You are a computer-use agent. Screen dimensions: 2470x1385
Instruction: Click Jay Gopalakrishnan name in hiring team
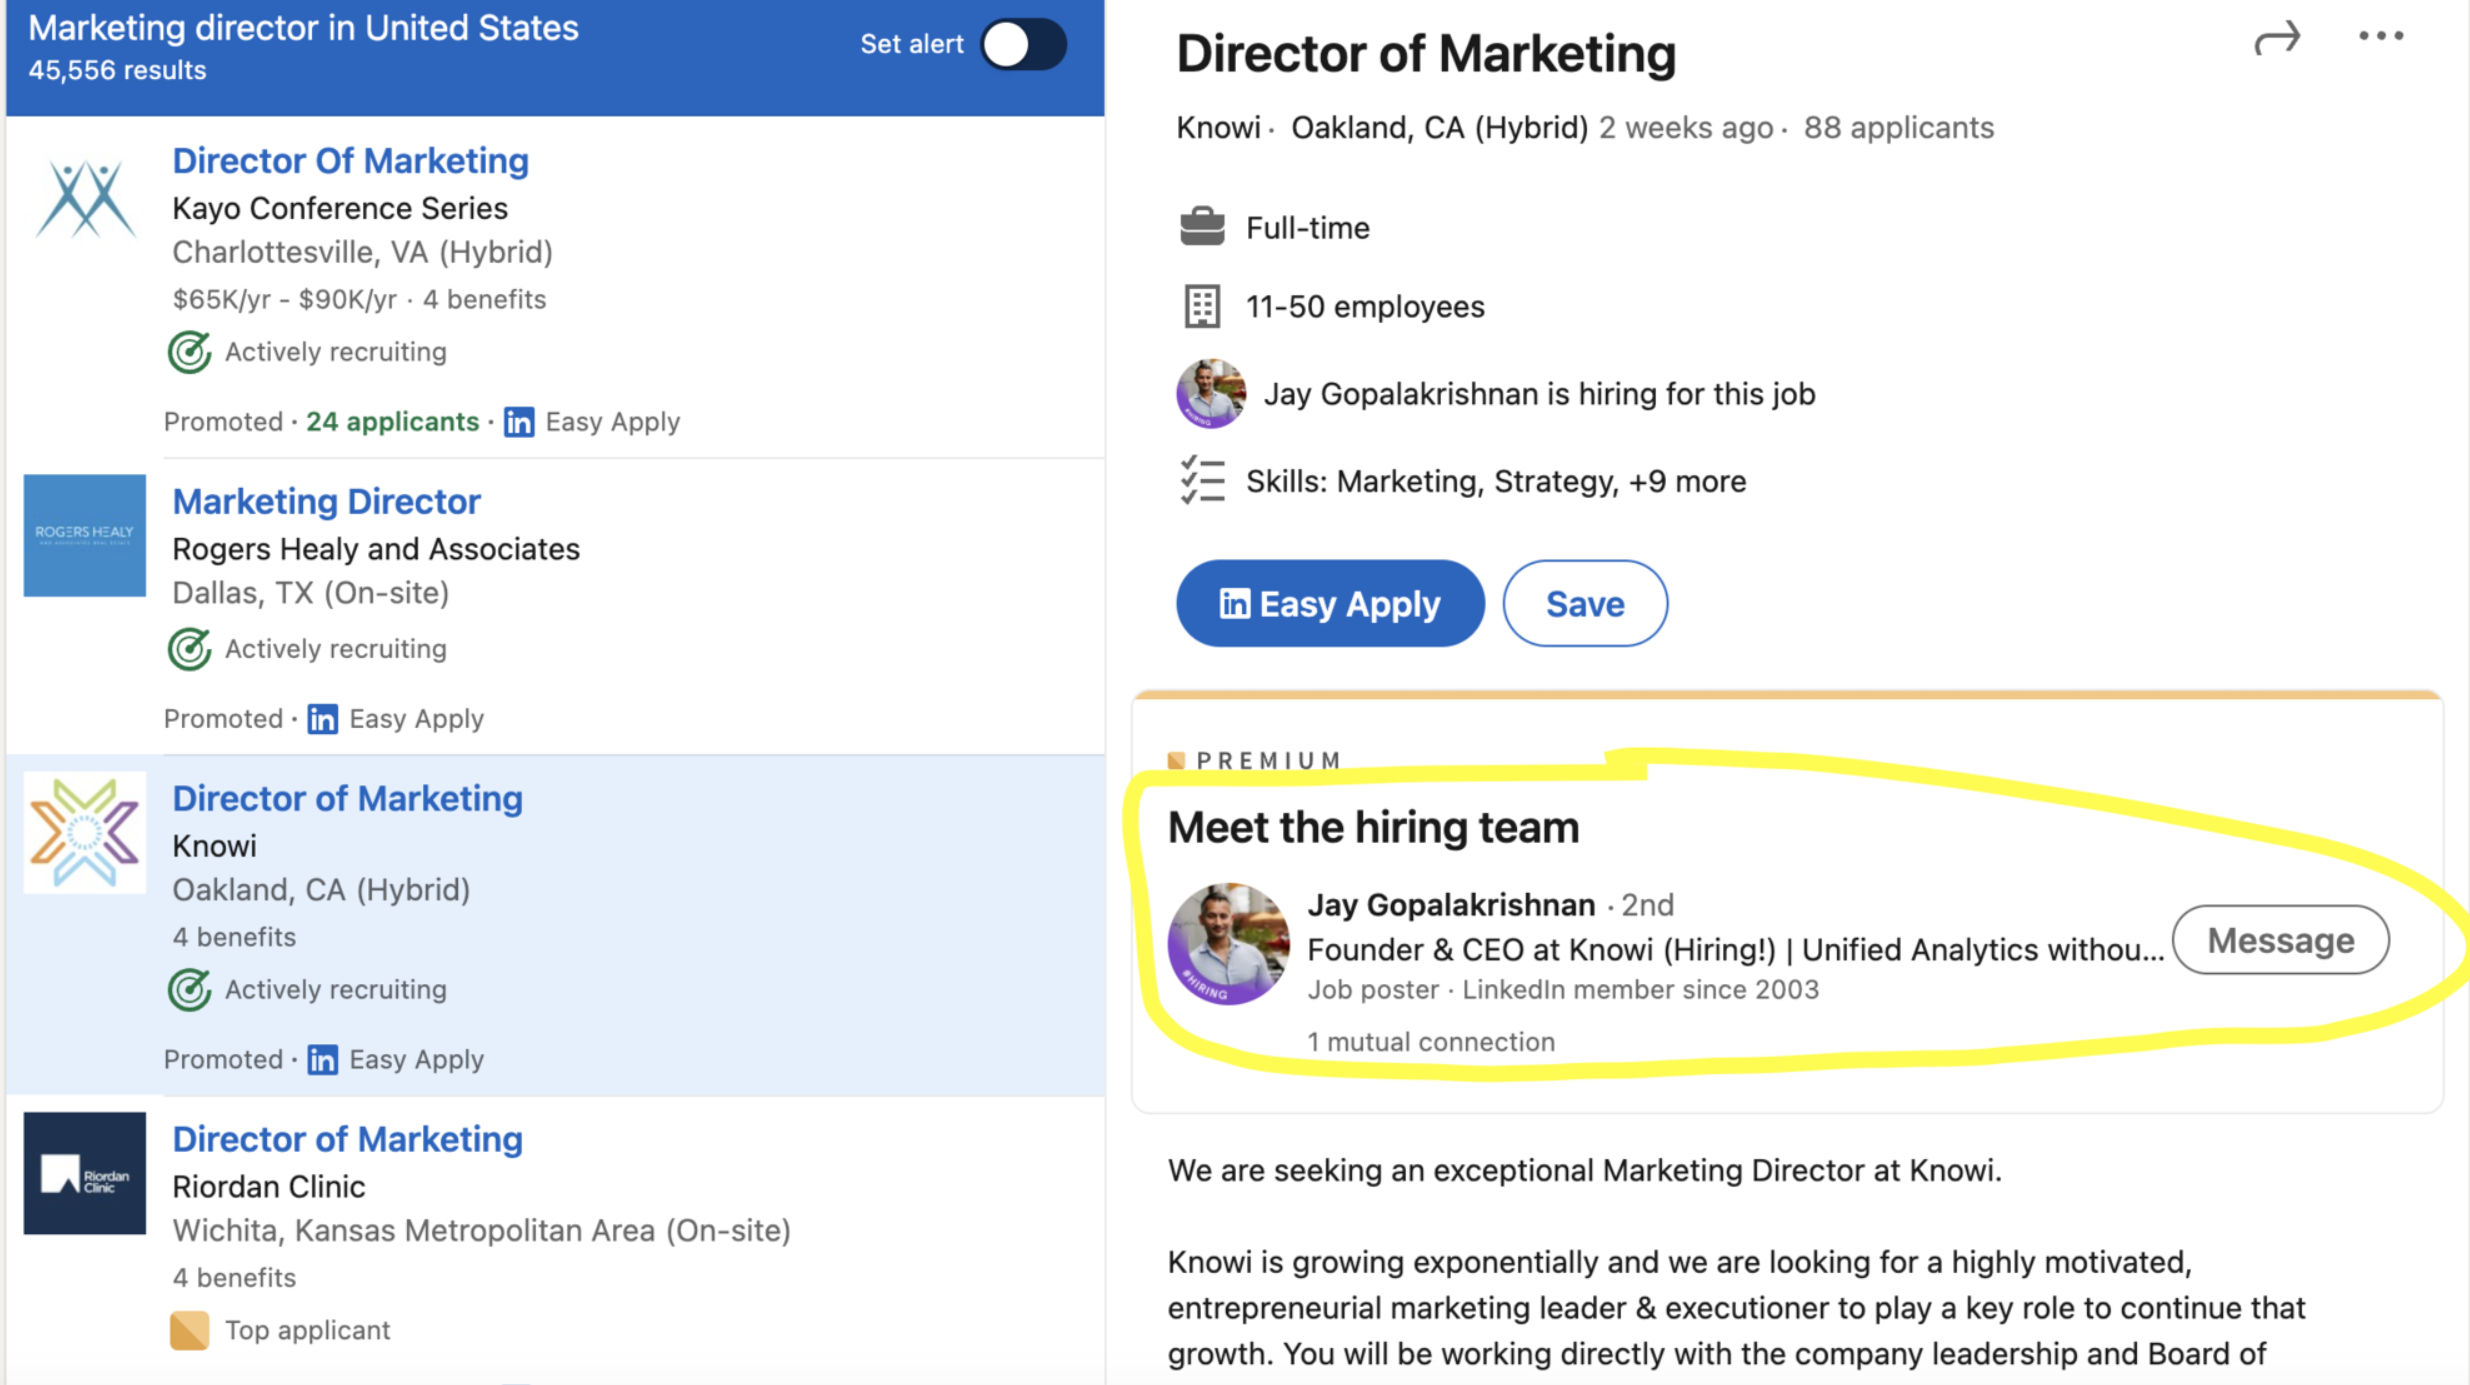1451,905
